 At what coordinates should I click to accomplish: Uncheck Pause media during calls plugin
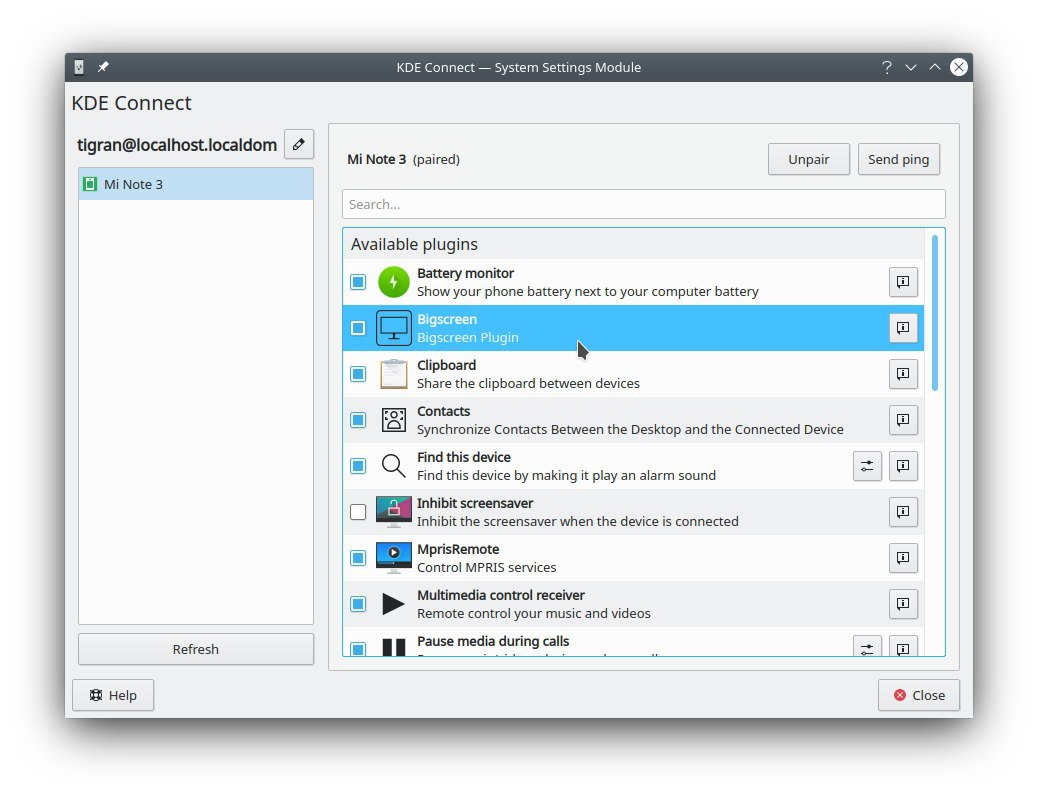[x=358, y=649]
